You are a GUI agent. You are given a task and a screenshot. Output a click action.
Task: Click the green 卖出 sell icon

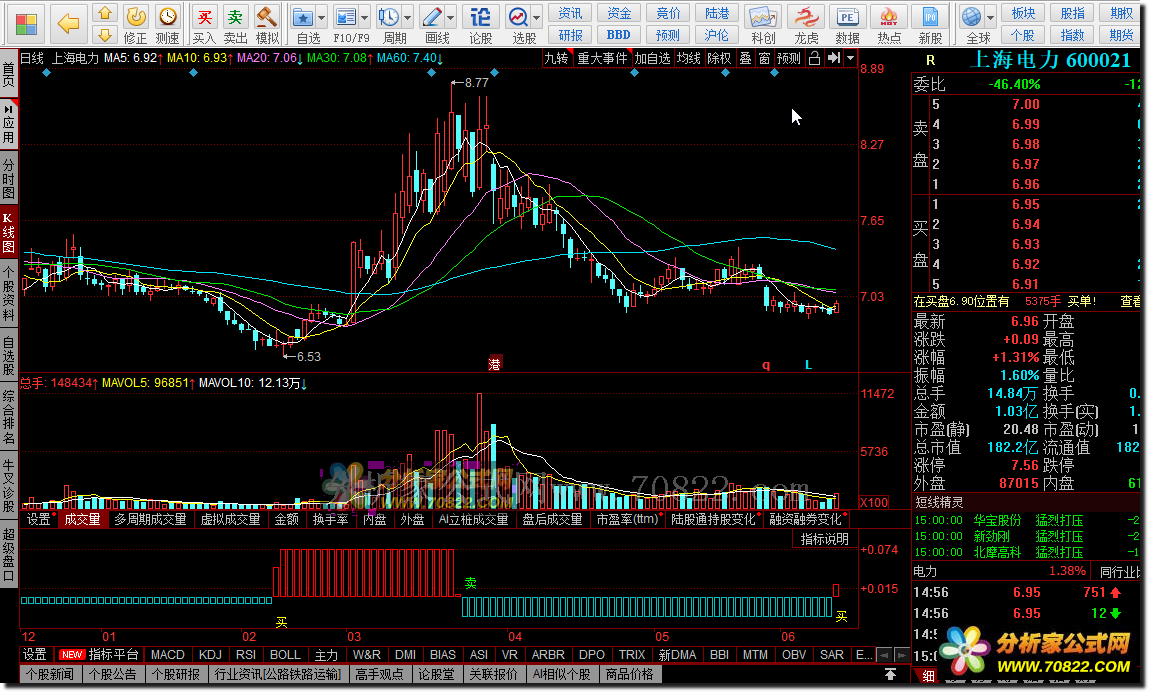click(235, 16)
